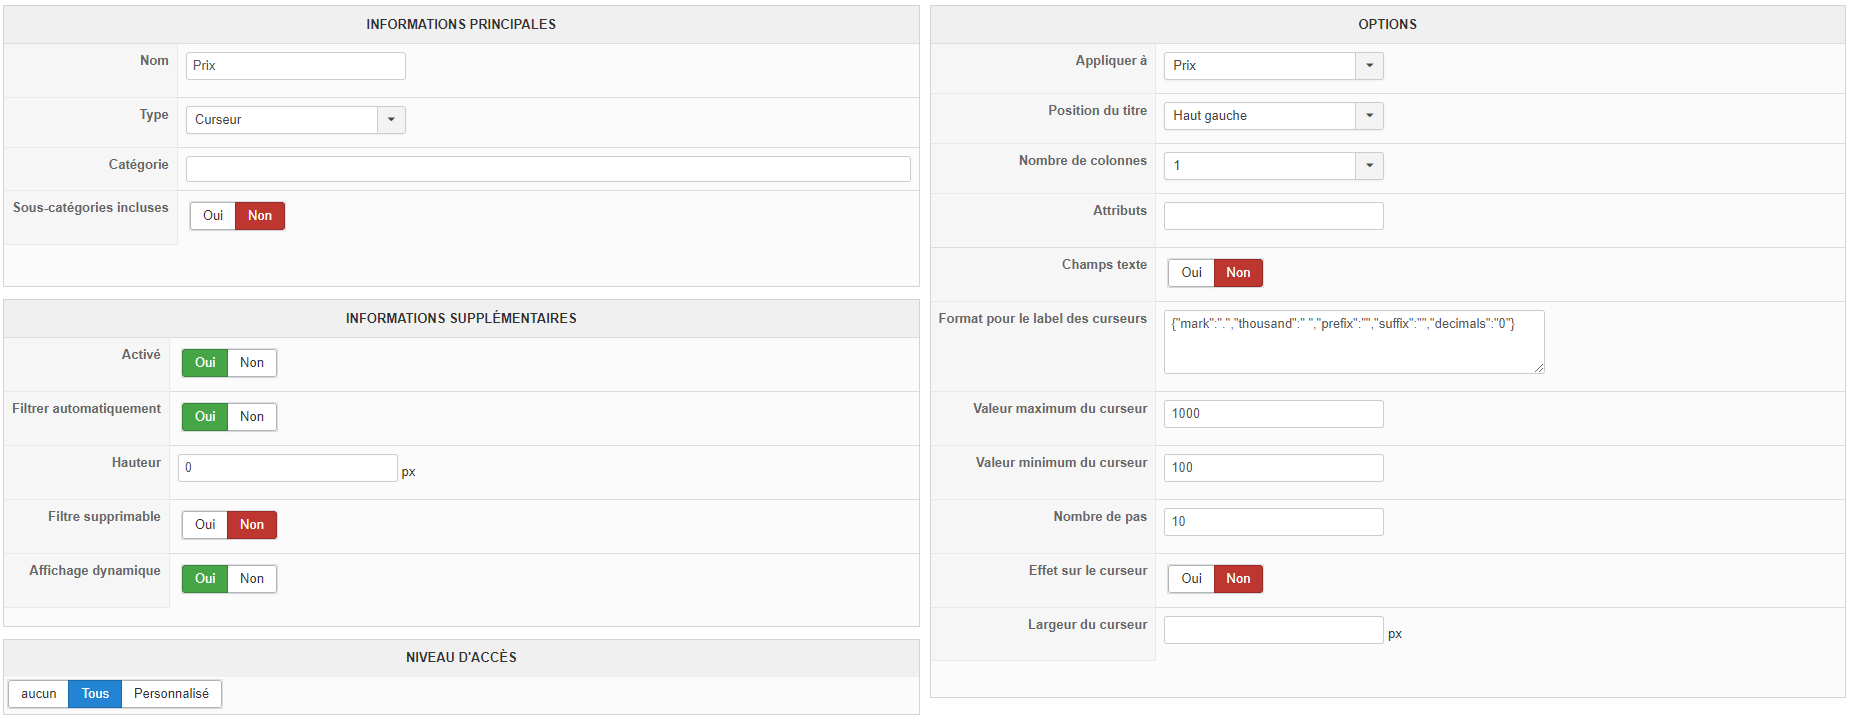Enable Champs texte with Oui
1854x726 pixels.
(x=1191, y=273)
